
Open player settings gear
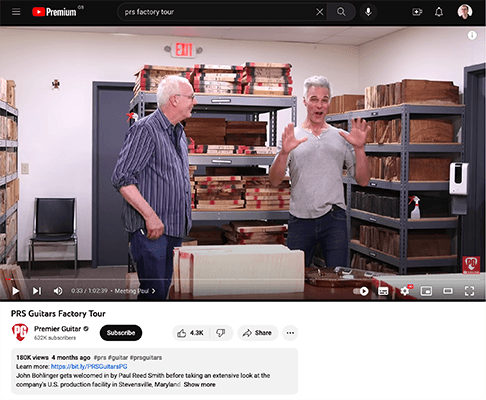coord(405,291)
